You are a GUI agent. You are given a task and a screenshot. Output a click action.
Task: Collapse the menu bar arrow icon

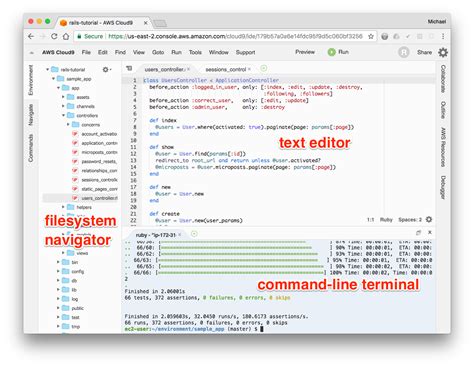pyautogui.click(x=32, y=53)
